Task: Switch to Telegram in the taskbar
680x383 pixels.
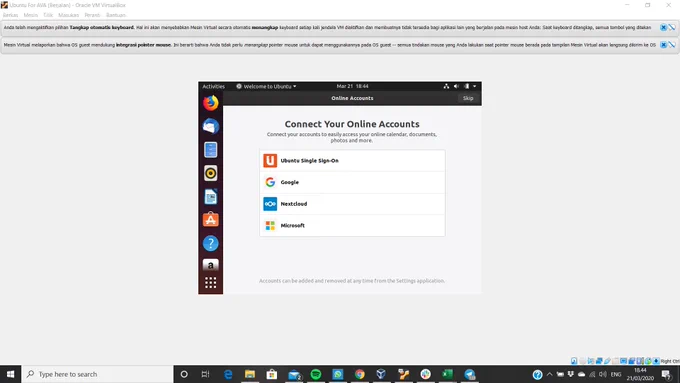Action: coord(470,374)
